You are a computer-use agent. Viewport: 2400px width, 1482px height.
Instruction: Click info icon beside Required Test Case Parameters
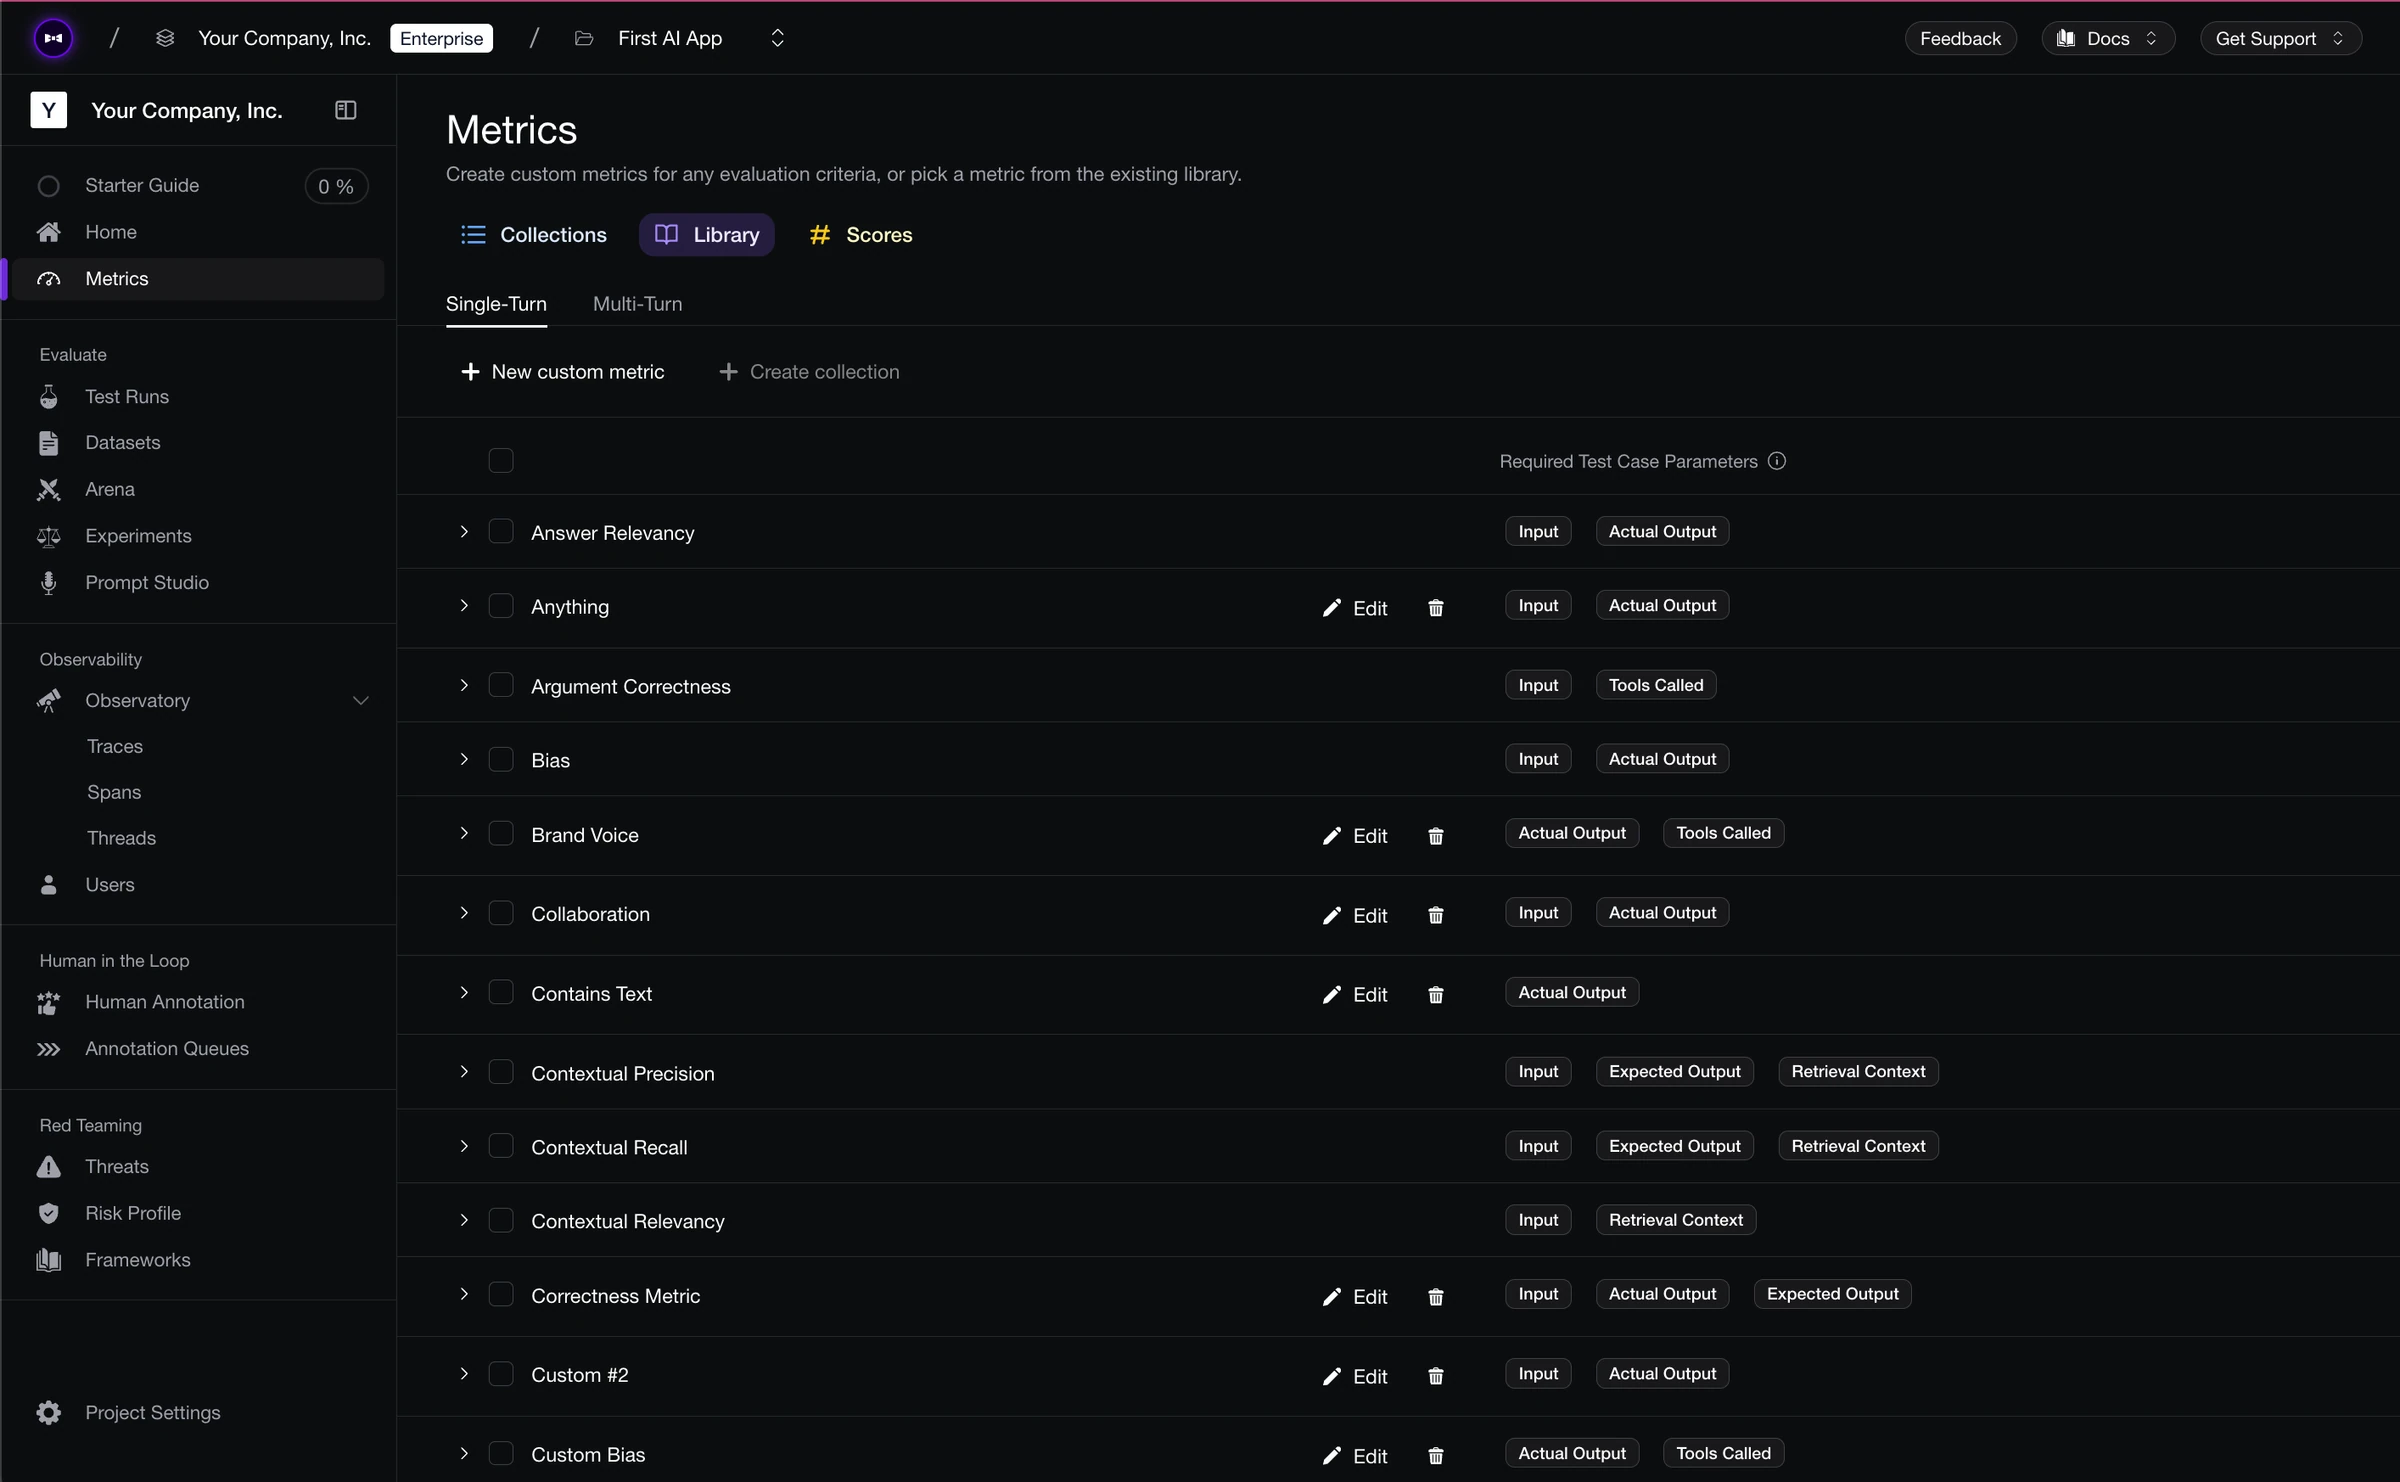click(x=1777, y=461)
